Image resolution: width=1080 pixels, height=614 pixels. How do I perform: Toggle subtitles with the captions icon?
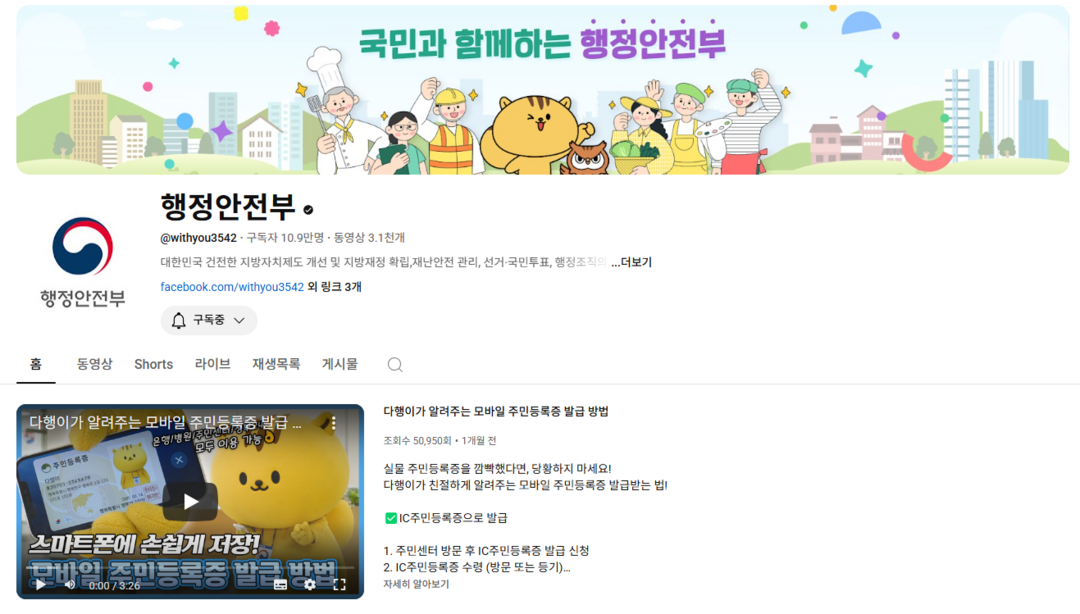280,584
